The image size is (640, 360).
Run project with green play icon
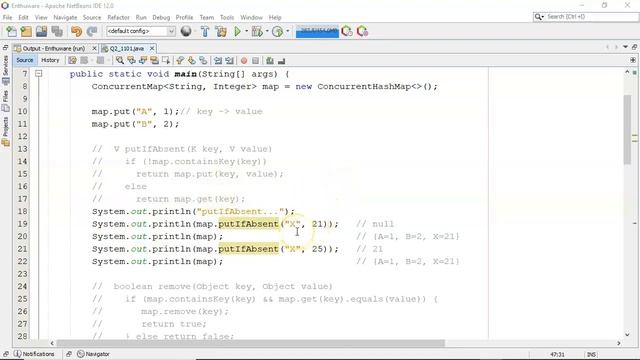pyautogui.click(x=237, y=31)
